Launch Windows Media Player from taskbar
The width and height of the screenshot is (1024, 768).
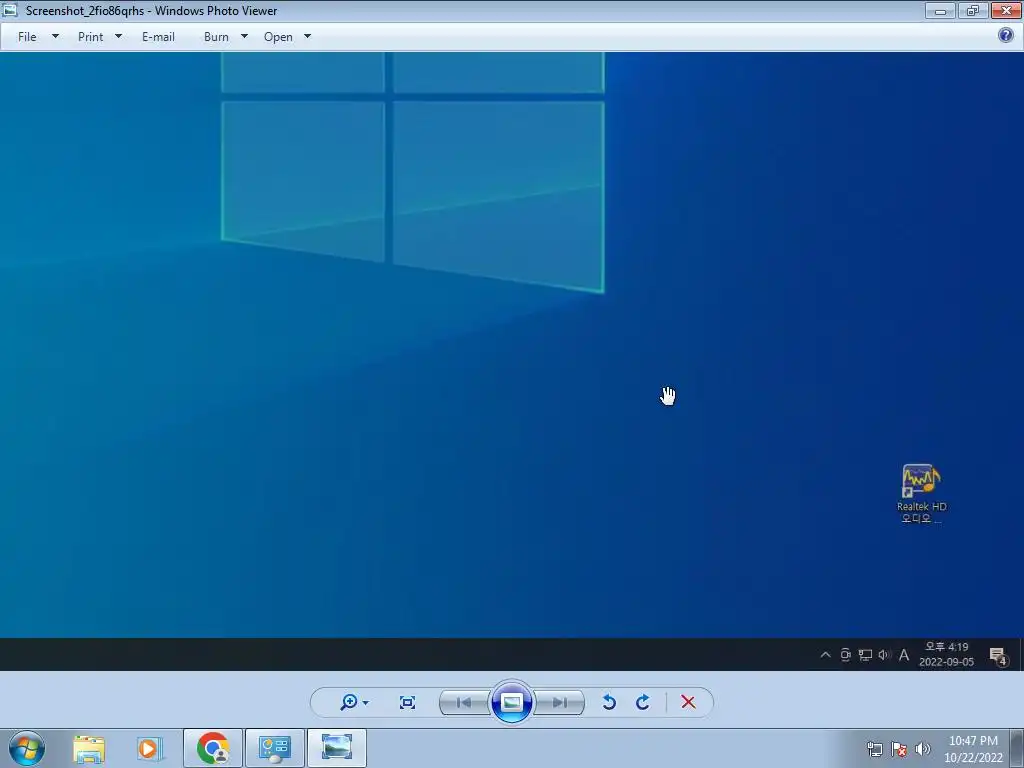149,749
